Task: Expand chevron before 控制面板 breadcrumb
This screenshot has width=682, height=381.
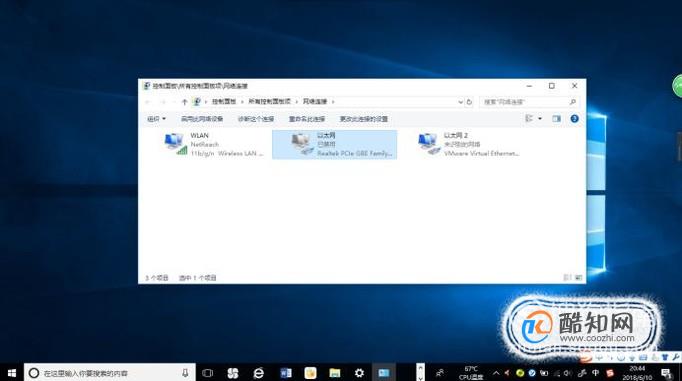Action: click(x=206, y=102)
